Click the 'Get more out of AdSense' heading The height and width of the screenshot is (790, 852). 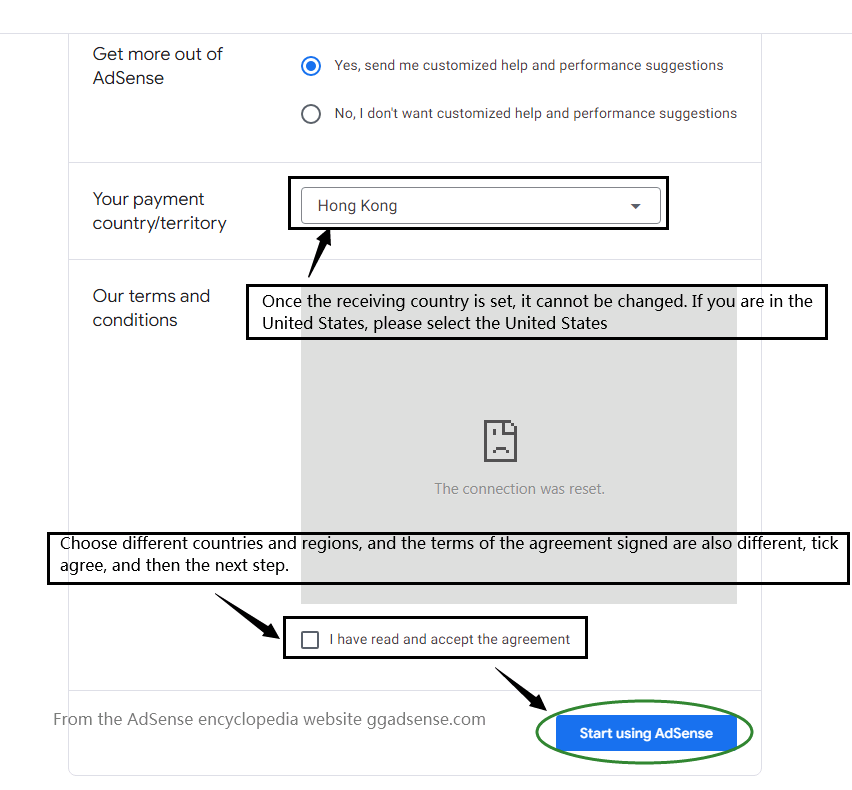point(158,66)
